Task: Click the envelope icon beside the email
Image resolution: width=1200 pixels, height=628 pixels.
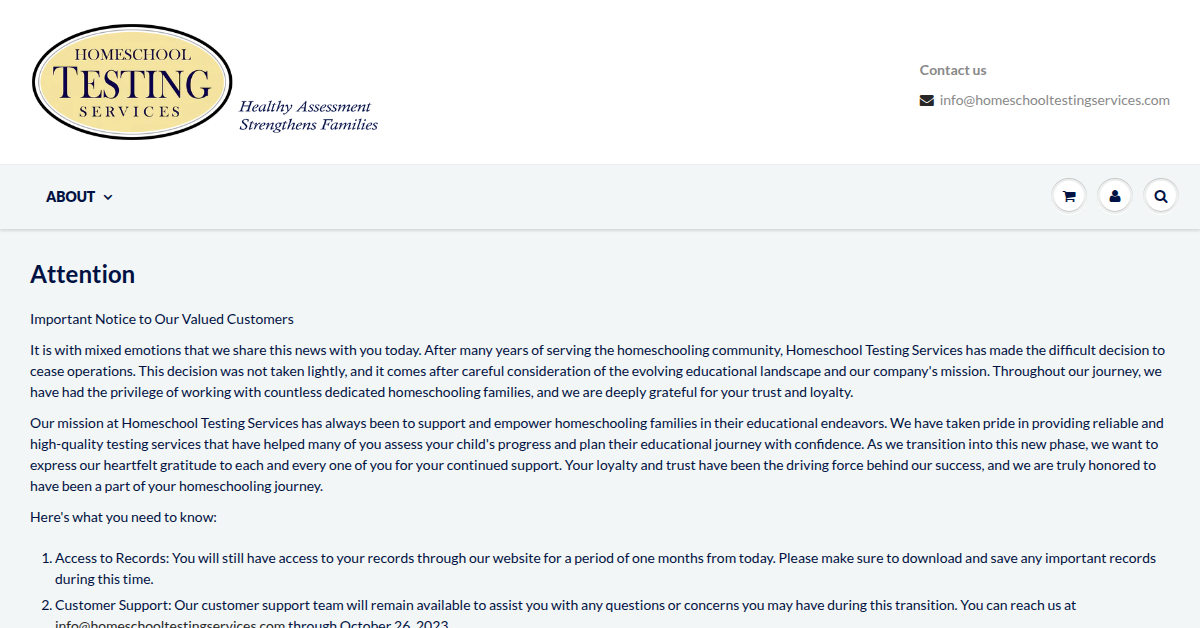Action: point(927,100)
